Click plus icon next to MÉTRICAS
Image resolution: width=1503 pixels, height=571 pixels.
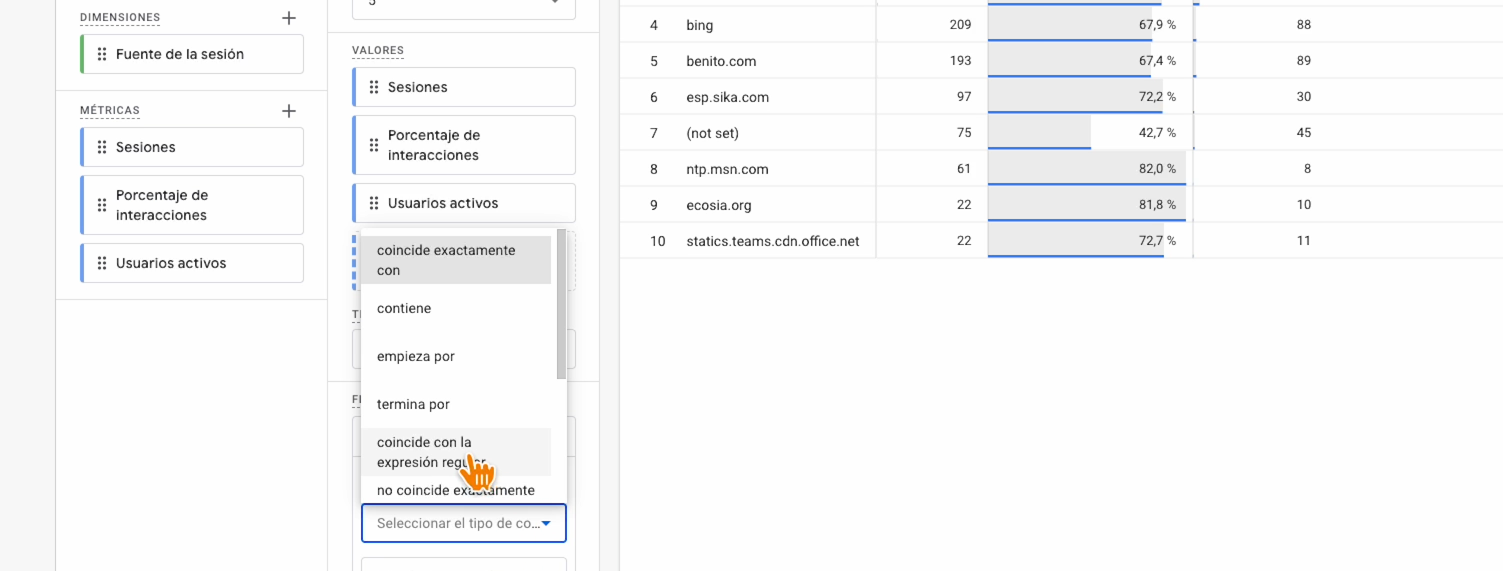coord(289,111)
